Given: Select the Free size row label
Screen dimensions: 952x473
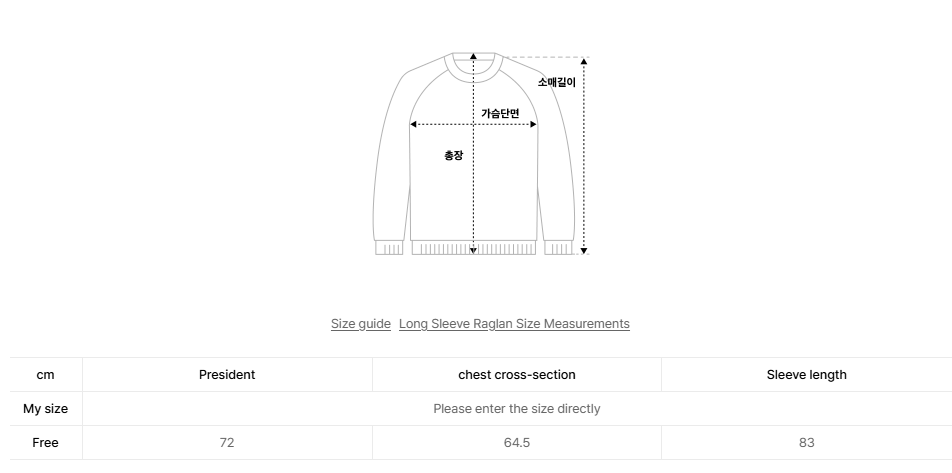Looking at the screenshot, I should [46, 443].
